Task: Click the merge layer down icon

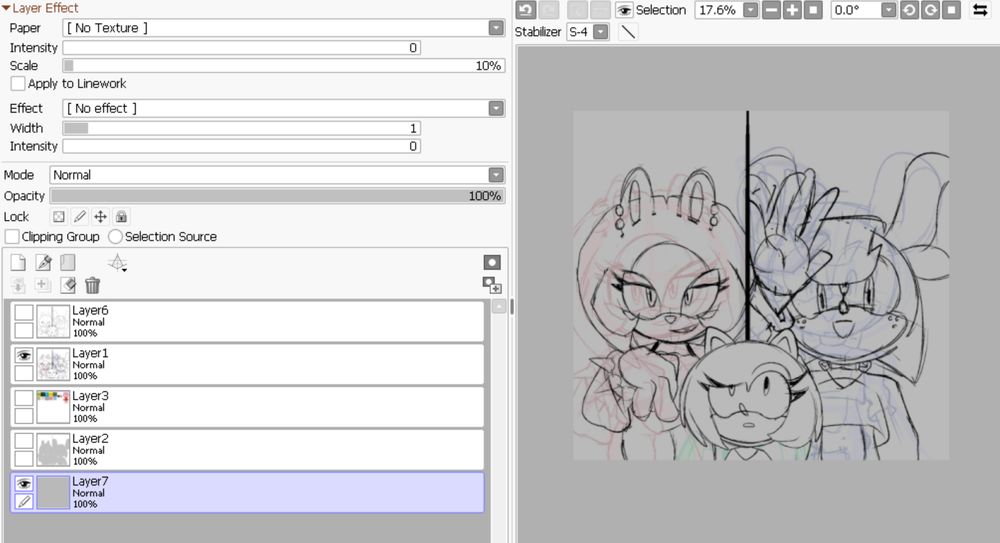Action: pyautogui.click(x=43, y=285)
